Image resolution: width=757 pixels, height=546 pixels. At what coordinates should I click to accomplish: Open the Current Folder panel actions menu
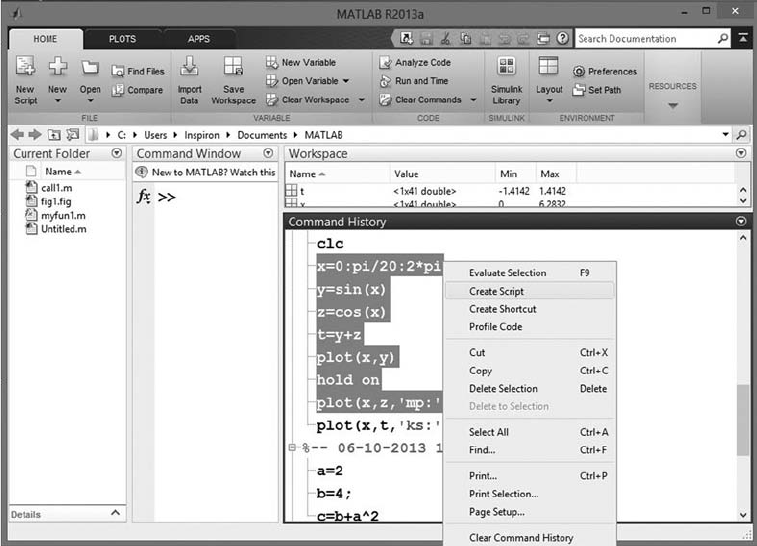(116, 153)
